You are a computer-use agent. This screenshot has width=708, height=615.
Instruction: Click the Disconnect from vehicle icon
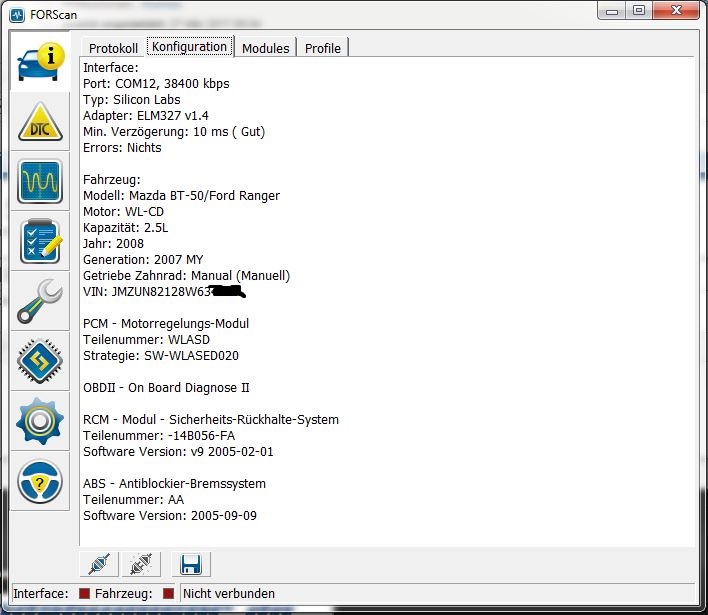click(141, 564)
